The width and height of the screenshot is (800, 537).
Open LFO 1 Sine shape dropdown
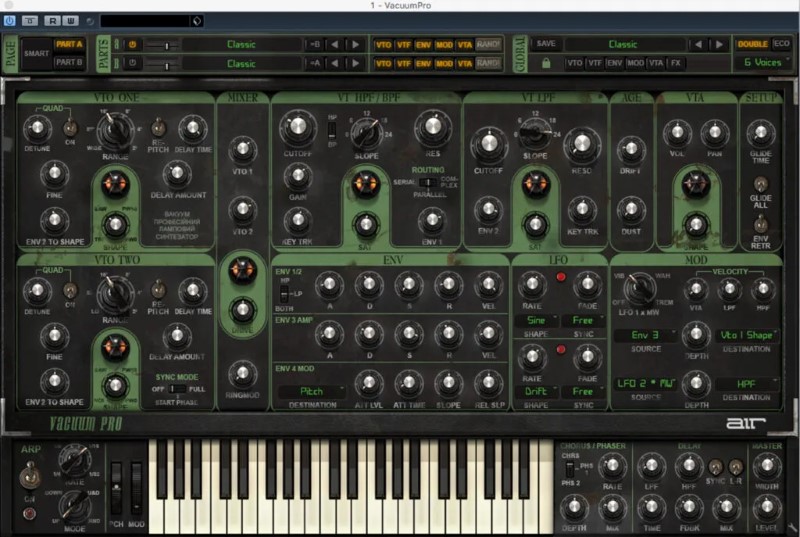coord(536,320)
